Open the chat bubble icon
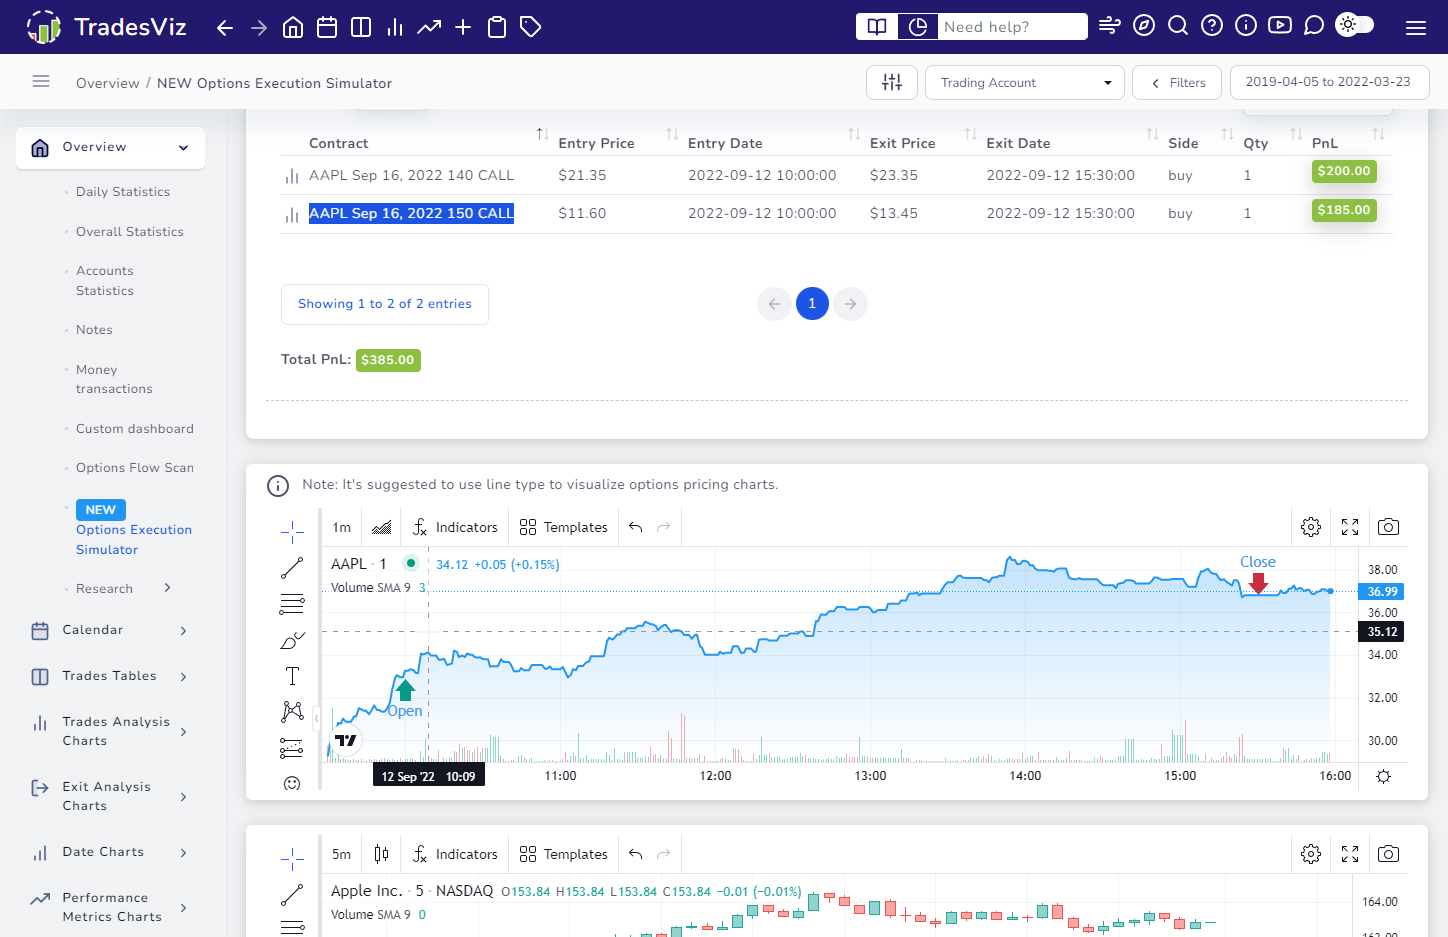This screenshot has height=937, width=1448. [x=1314, y=25]
